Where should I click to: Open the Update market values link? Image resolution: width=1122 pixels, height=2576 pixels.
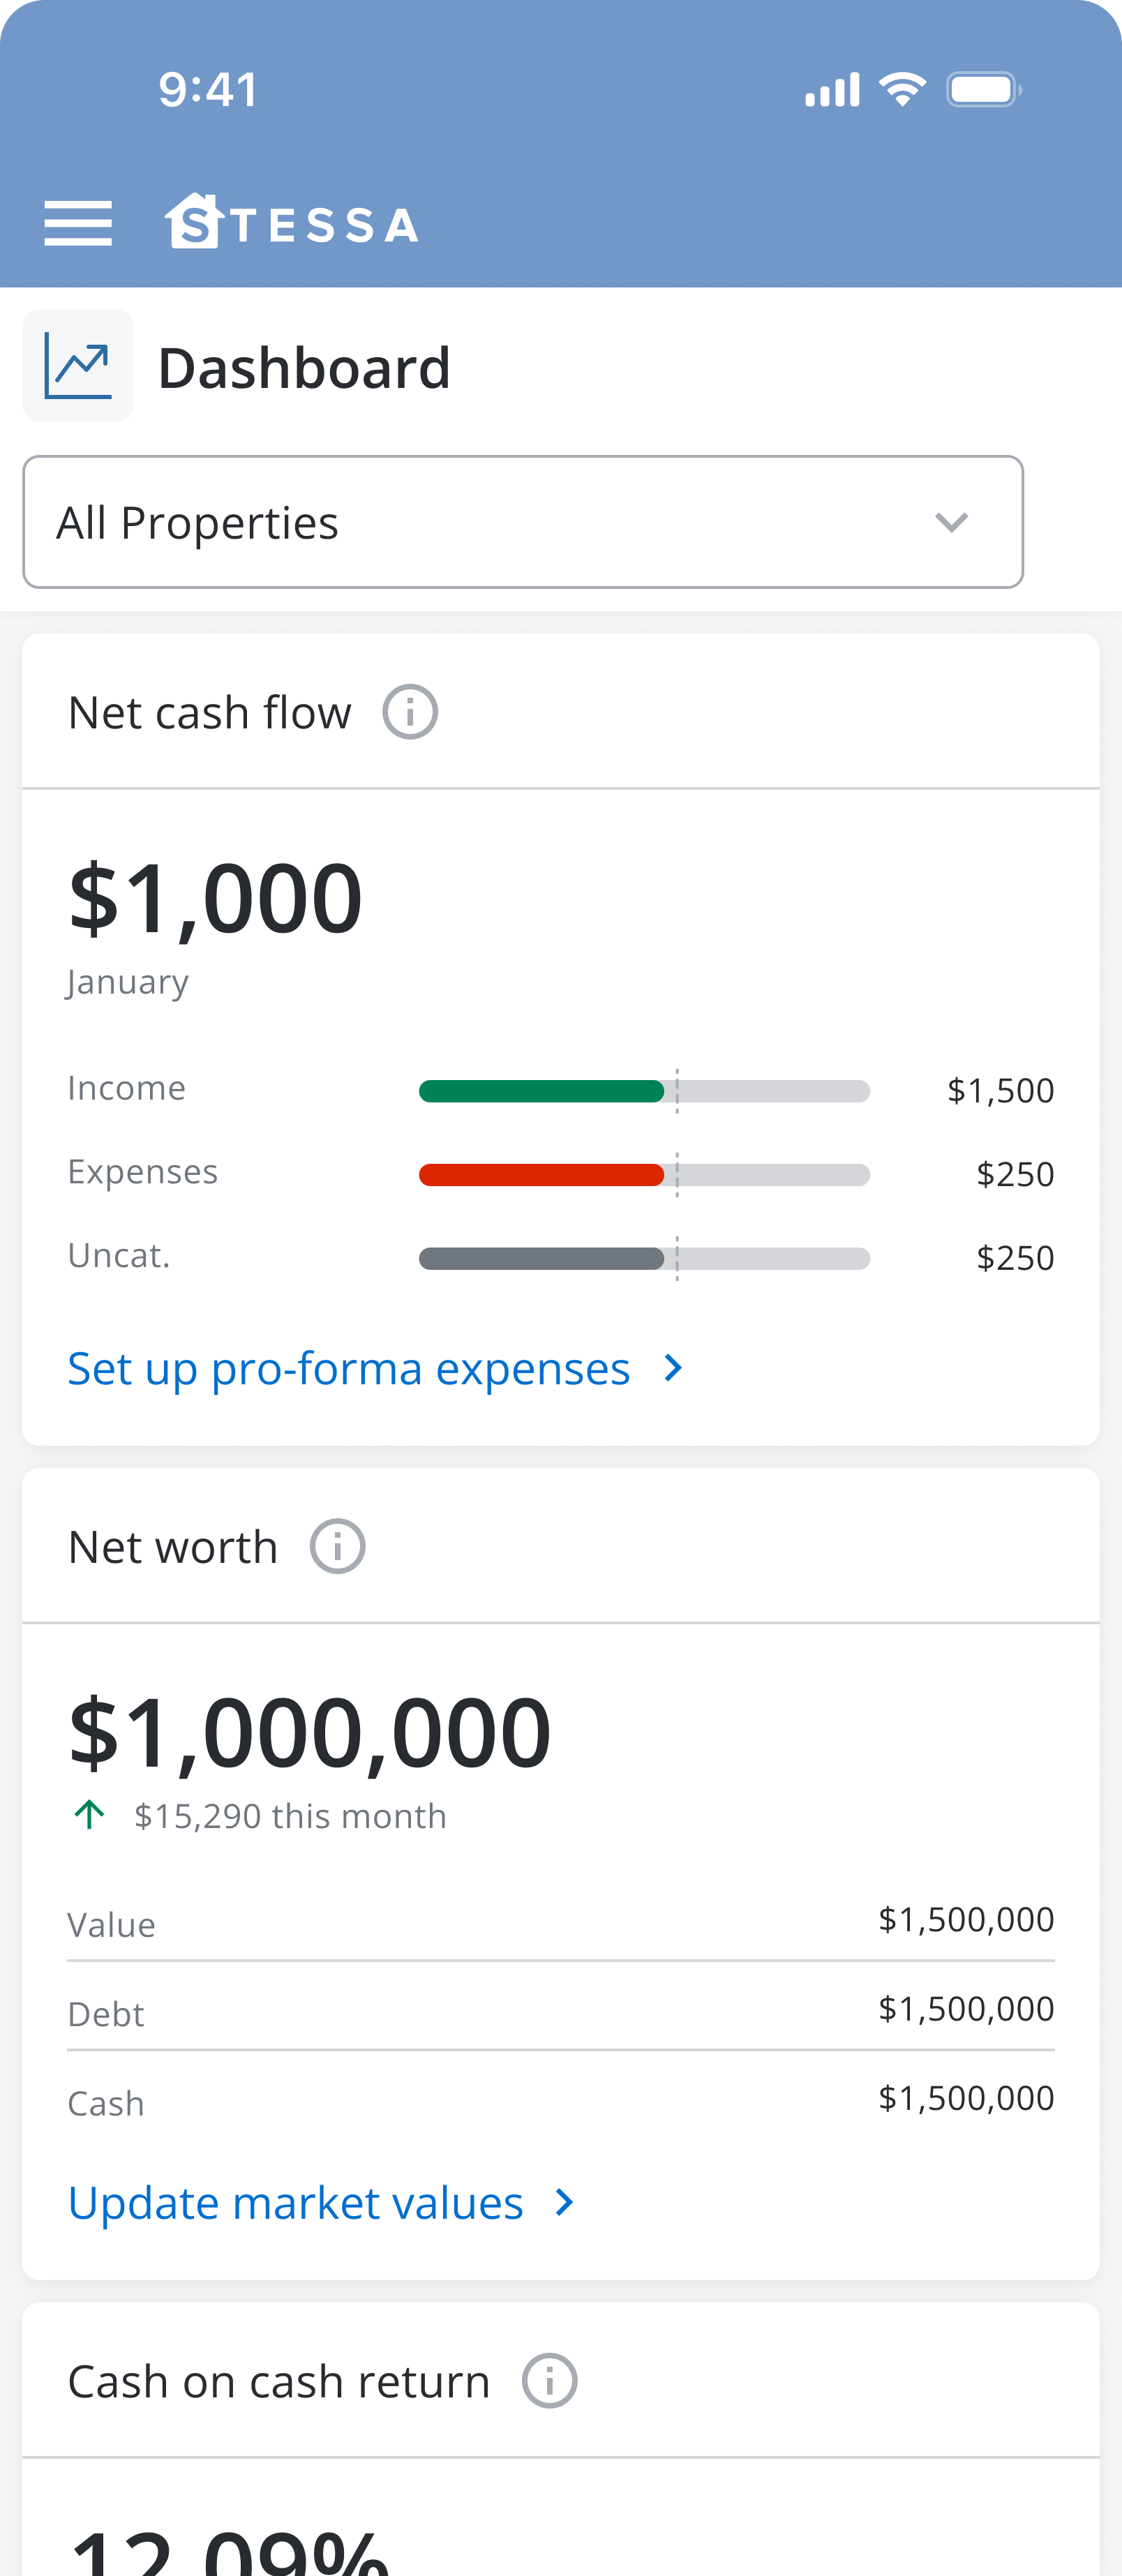pyautogui.click(x=296, y=2202)
